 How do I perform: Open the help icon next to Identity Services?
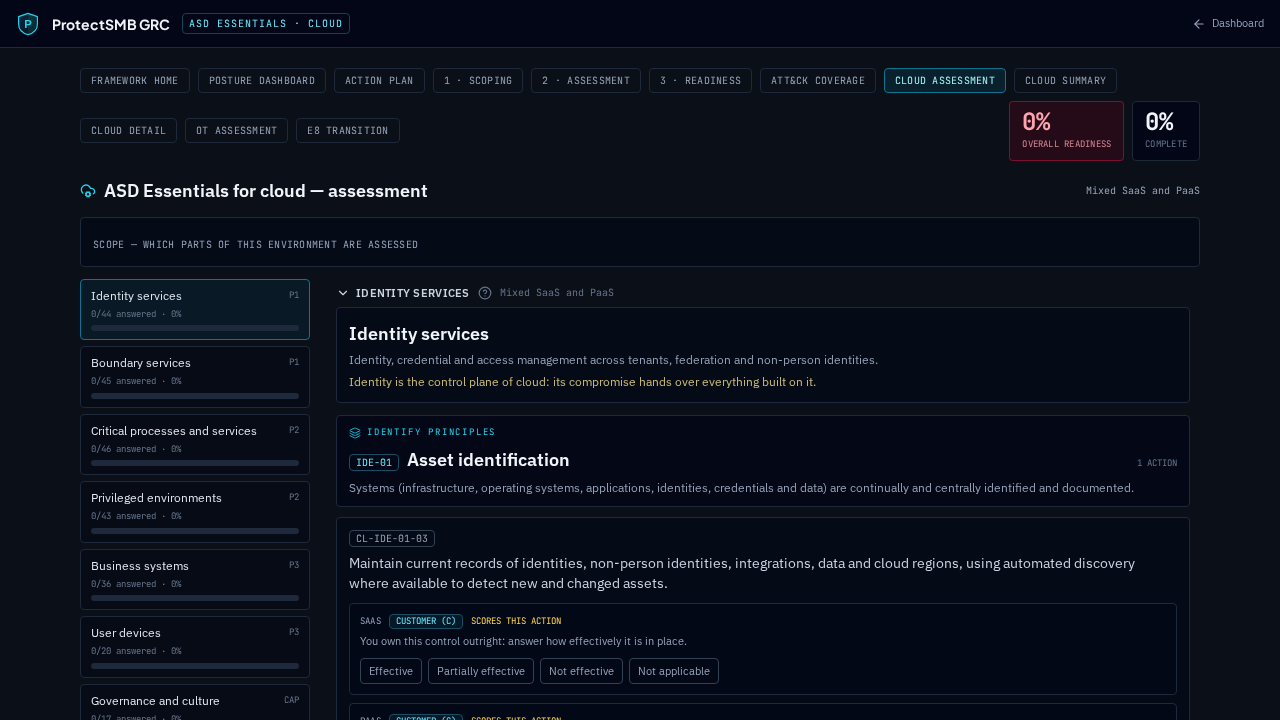click(x=485, y=293)
